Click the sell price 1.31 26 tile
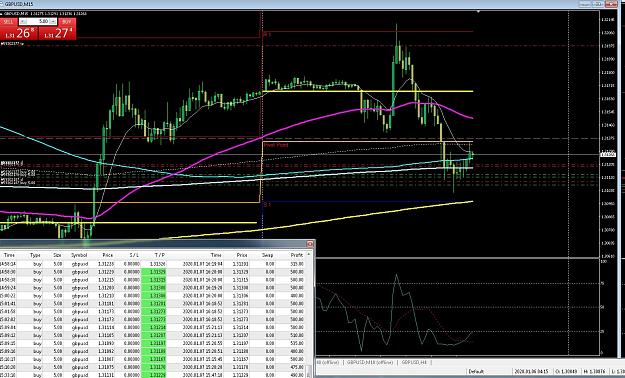Screen dimensions: 625x378 tap(19, 33)
